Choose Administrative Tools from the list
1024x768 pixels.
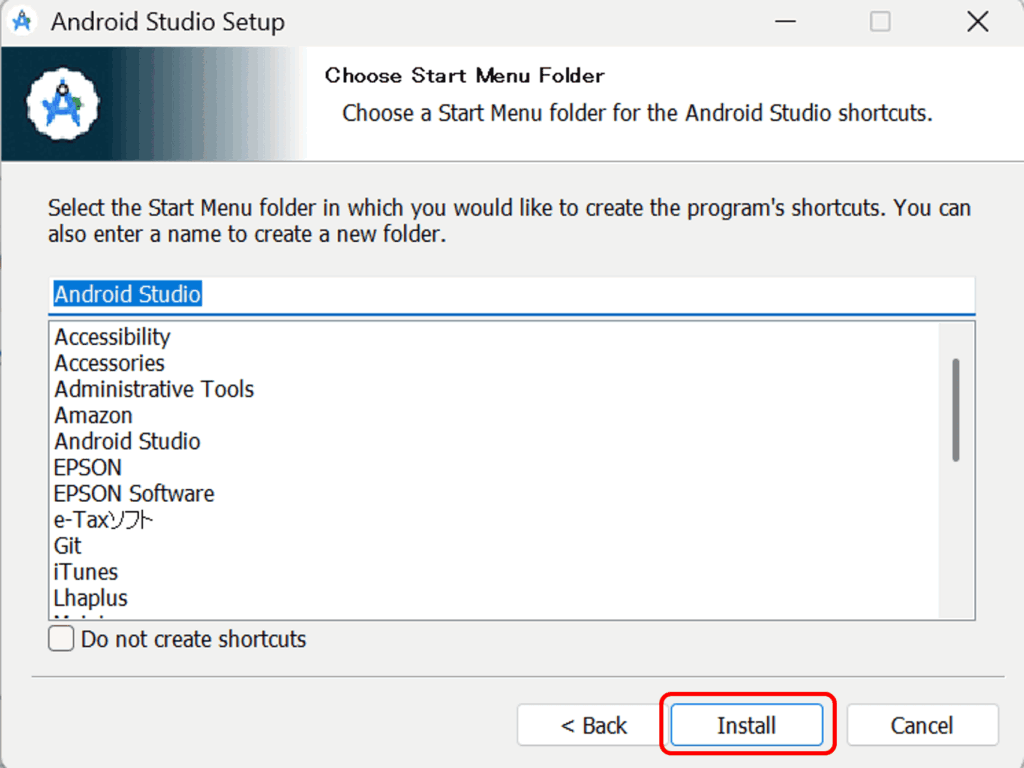[x=154, y=389]
